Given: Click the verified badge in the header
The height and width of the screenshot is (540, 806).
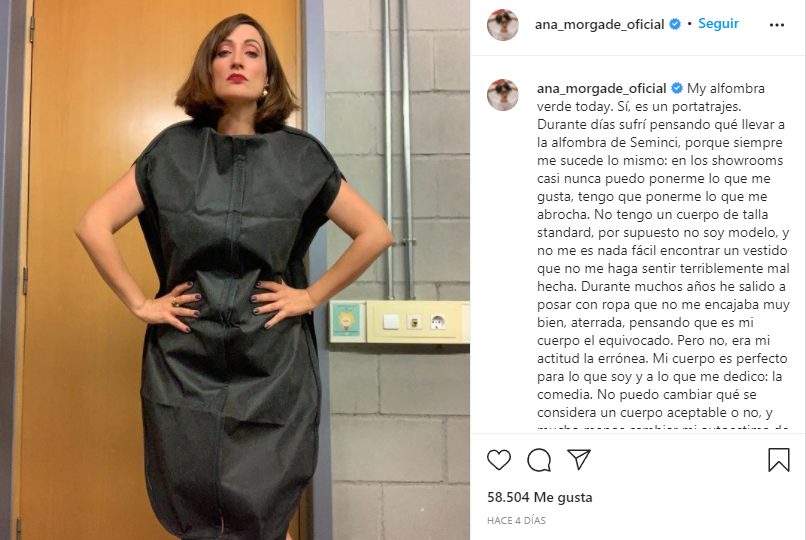Looking at the screenshot, I should (675, 24).
